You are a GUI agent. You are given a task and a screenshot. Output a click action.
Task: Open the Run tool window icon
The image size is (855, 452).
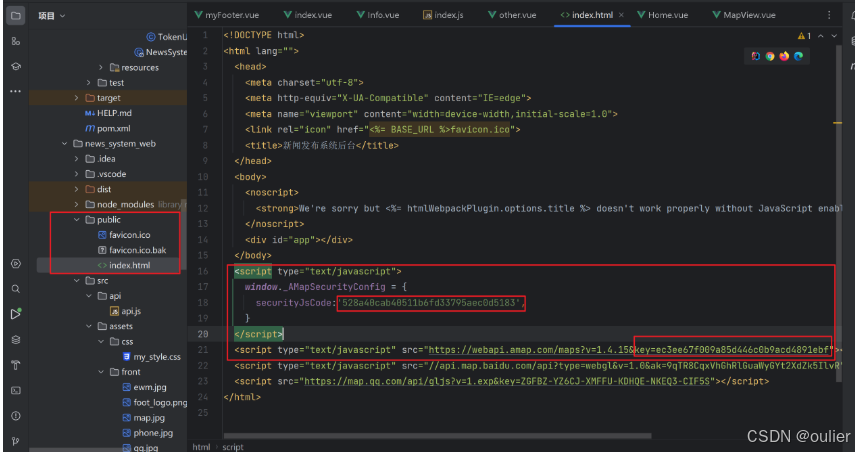pyautogui.click(x=15, y=314)
